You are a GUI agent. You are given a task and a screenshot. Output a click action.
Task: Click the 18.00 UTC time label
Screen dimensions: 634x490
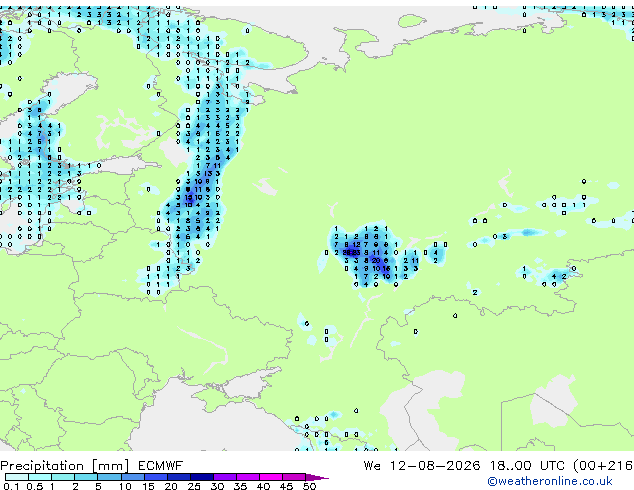(x=526, y=466)
